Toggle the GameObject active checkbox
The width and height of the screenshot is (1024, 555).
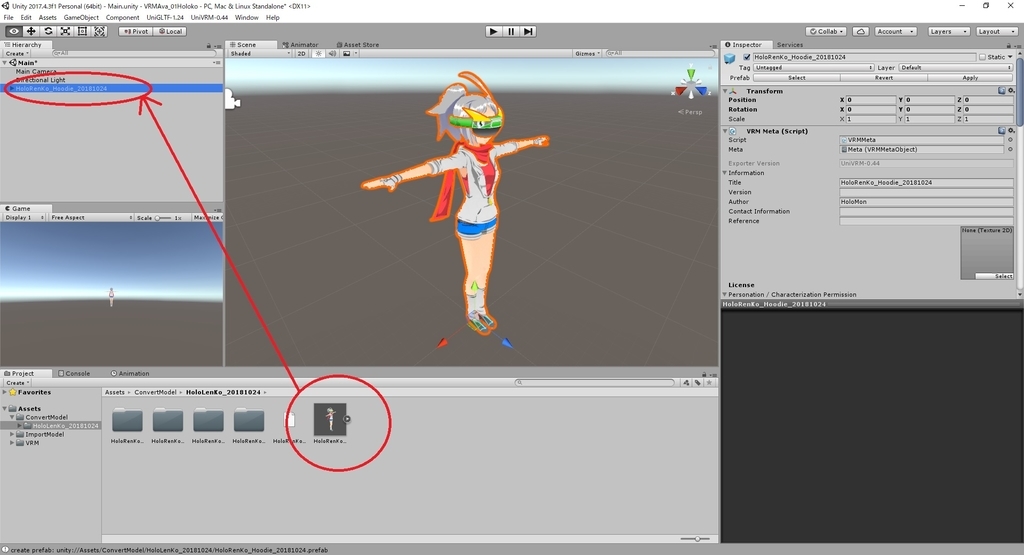746,57
